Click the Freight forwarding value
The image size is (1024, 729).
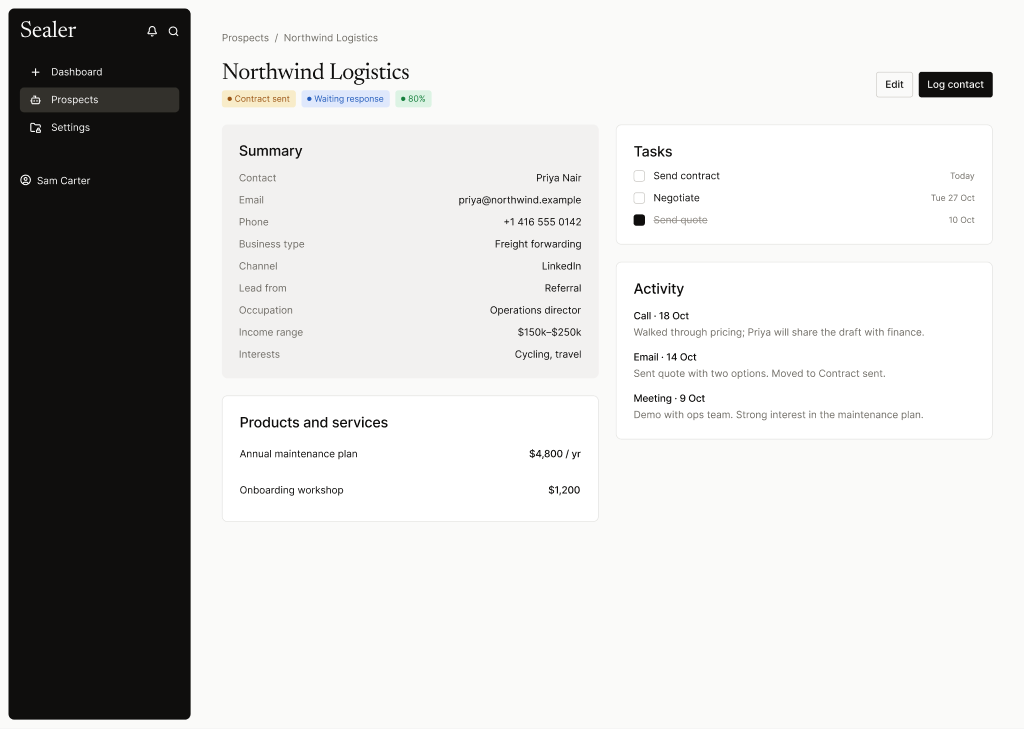coord(538,244)
